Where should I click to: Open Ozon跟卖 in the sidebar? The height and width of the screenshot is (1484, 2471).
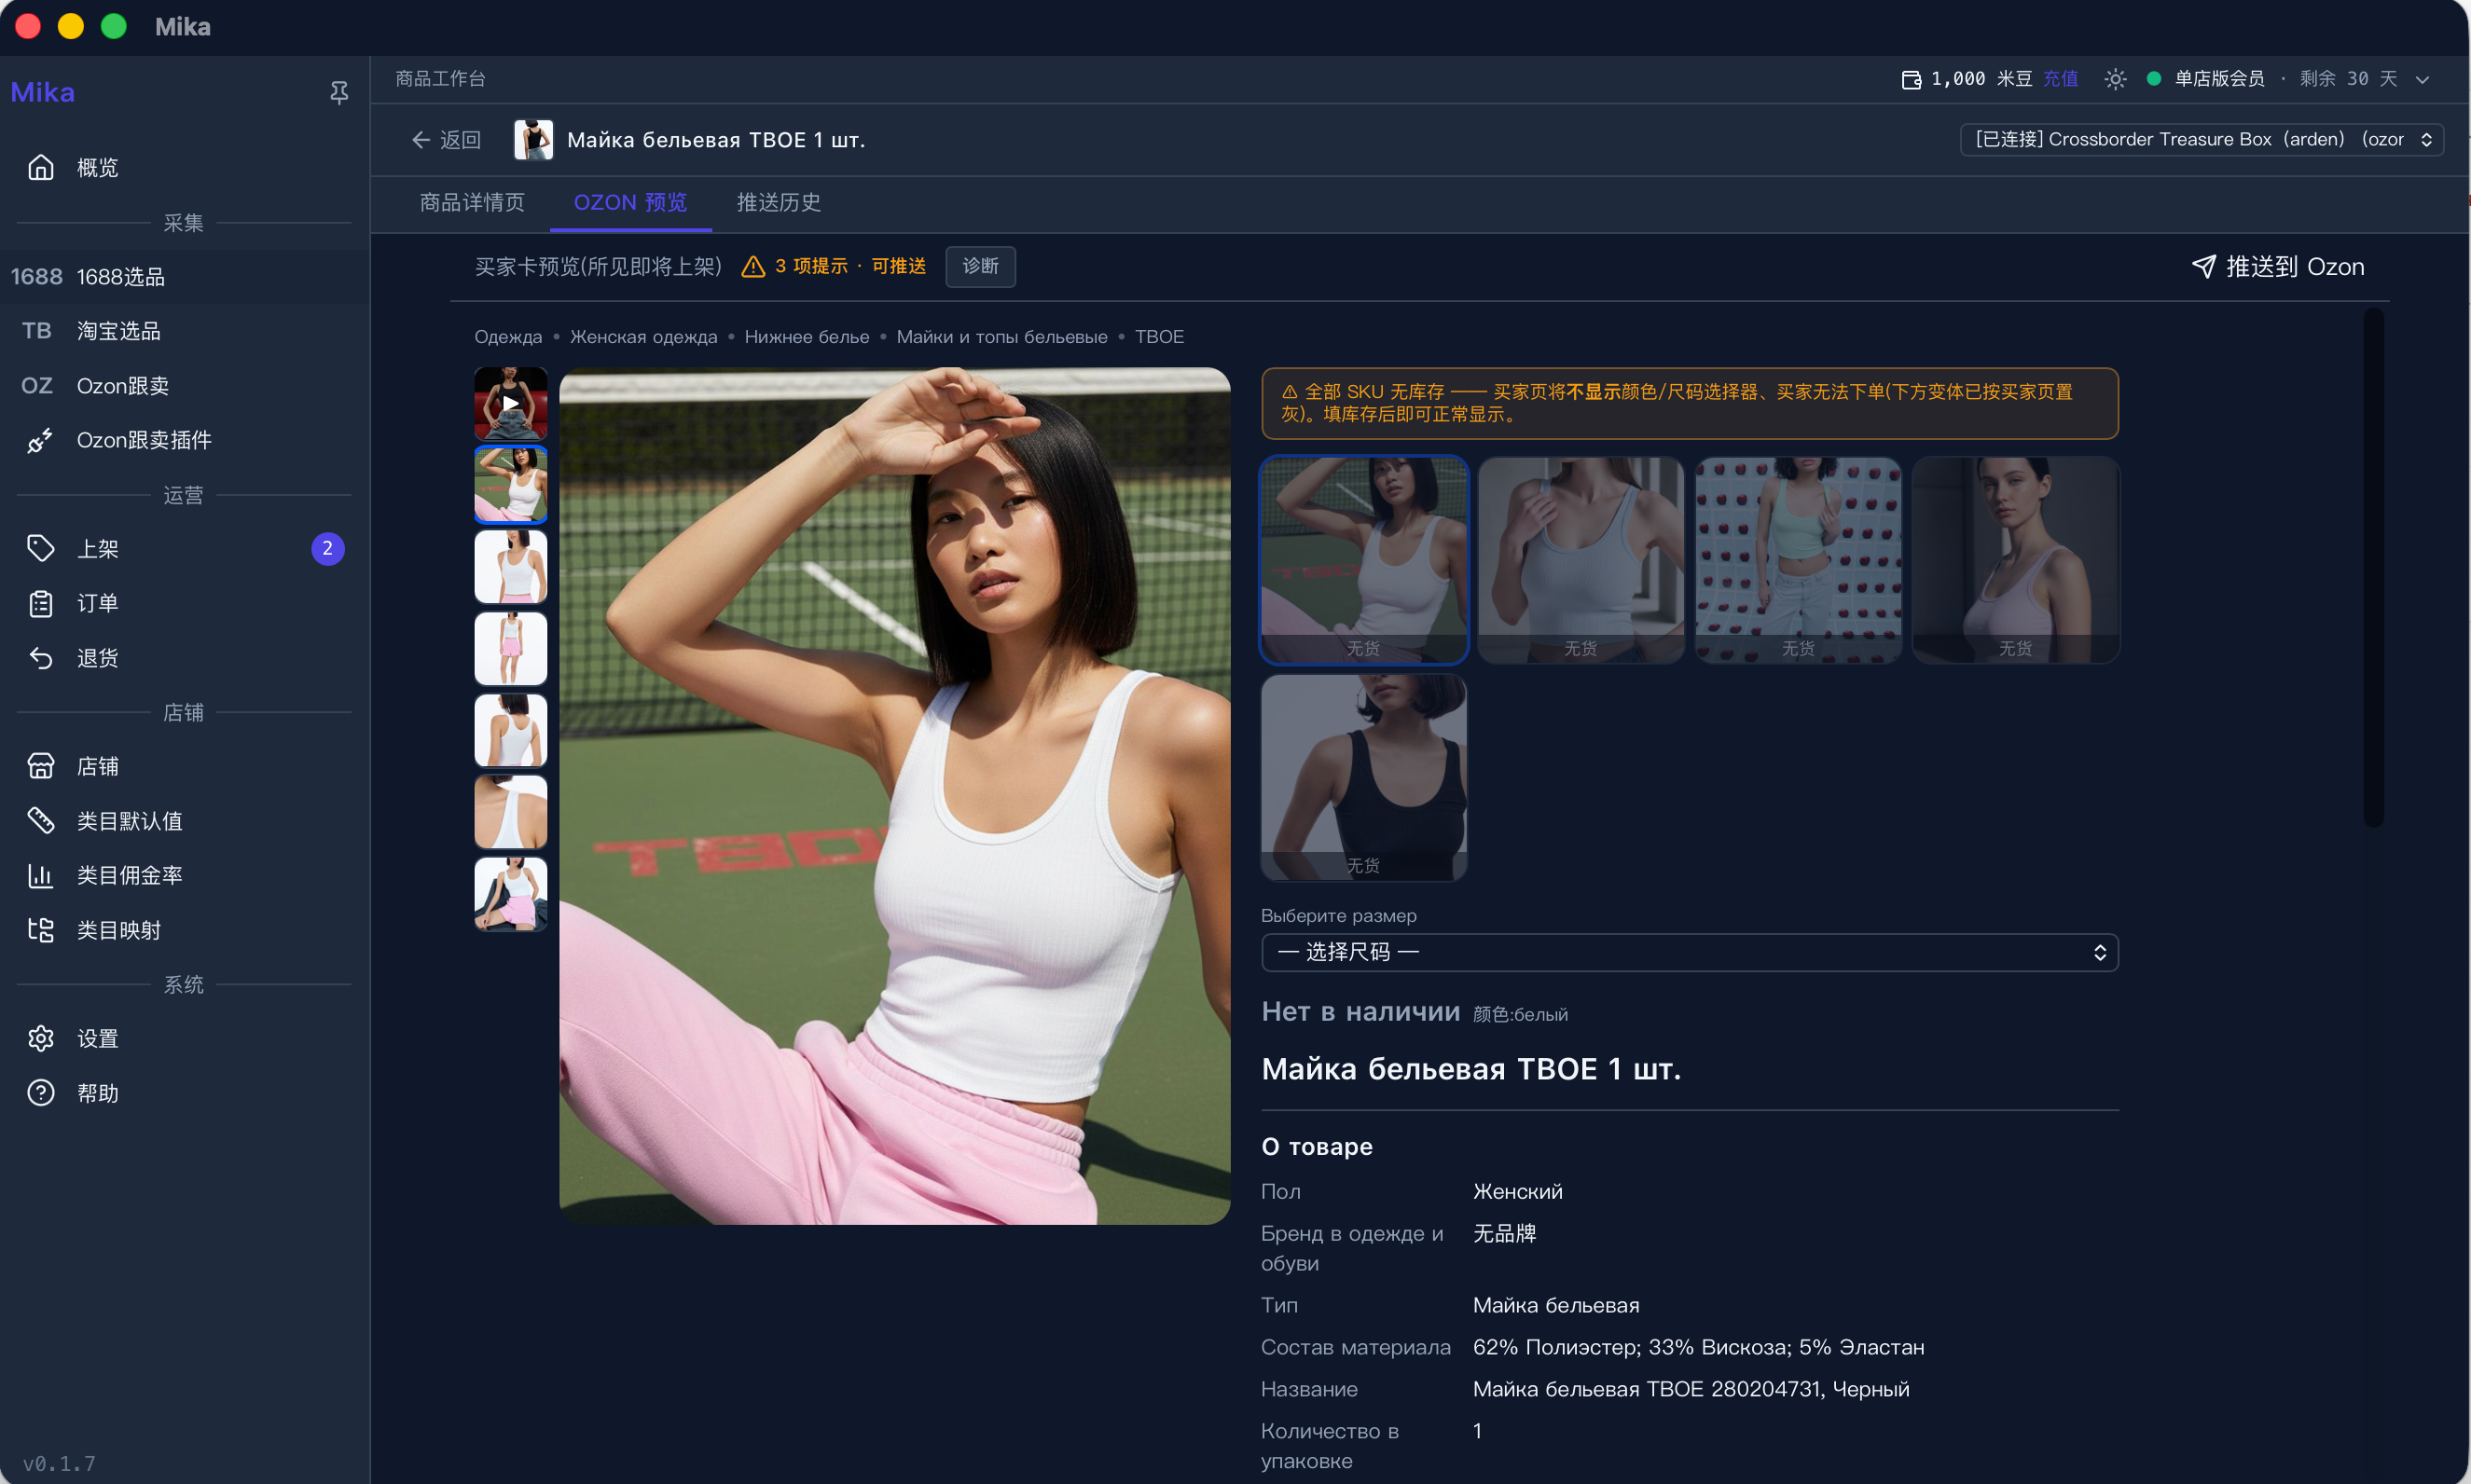click(x=185, y=385)
